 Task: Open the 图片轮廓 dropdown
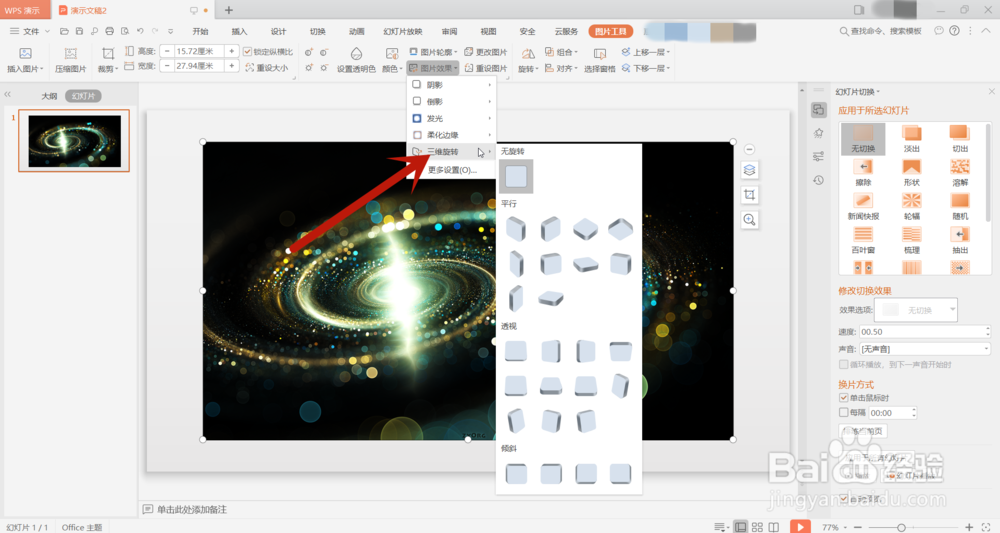433,52
